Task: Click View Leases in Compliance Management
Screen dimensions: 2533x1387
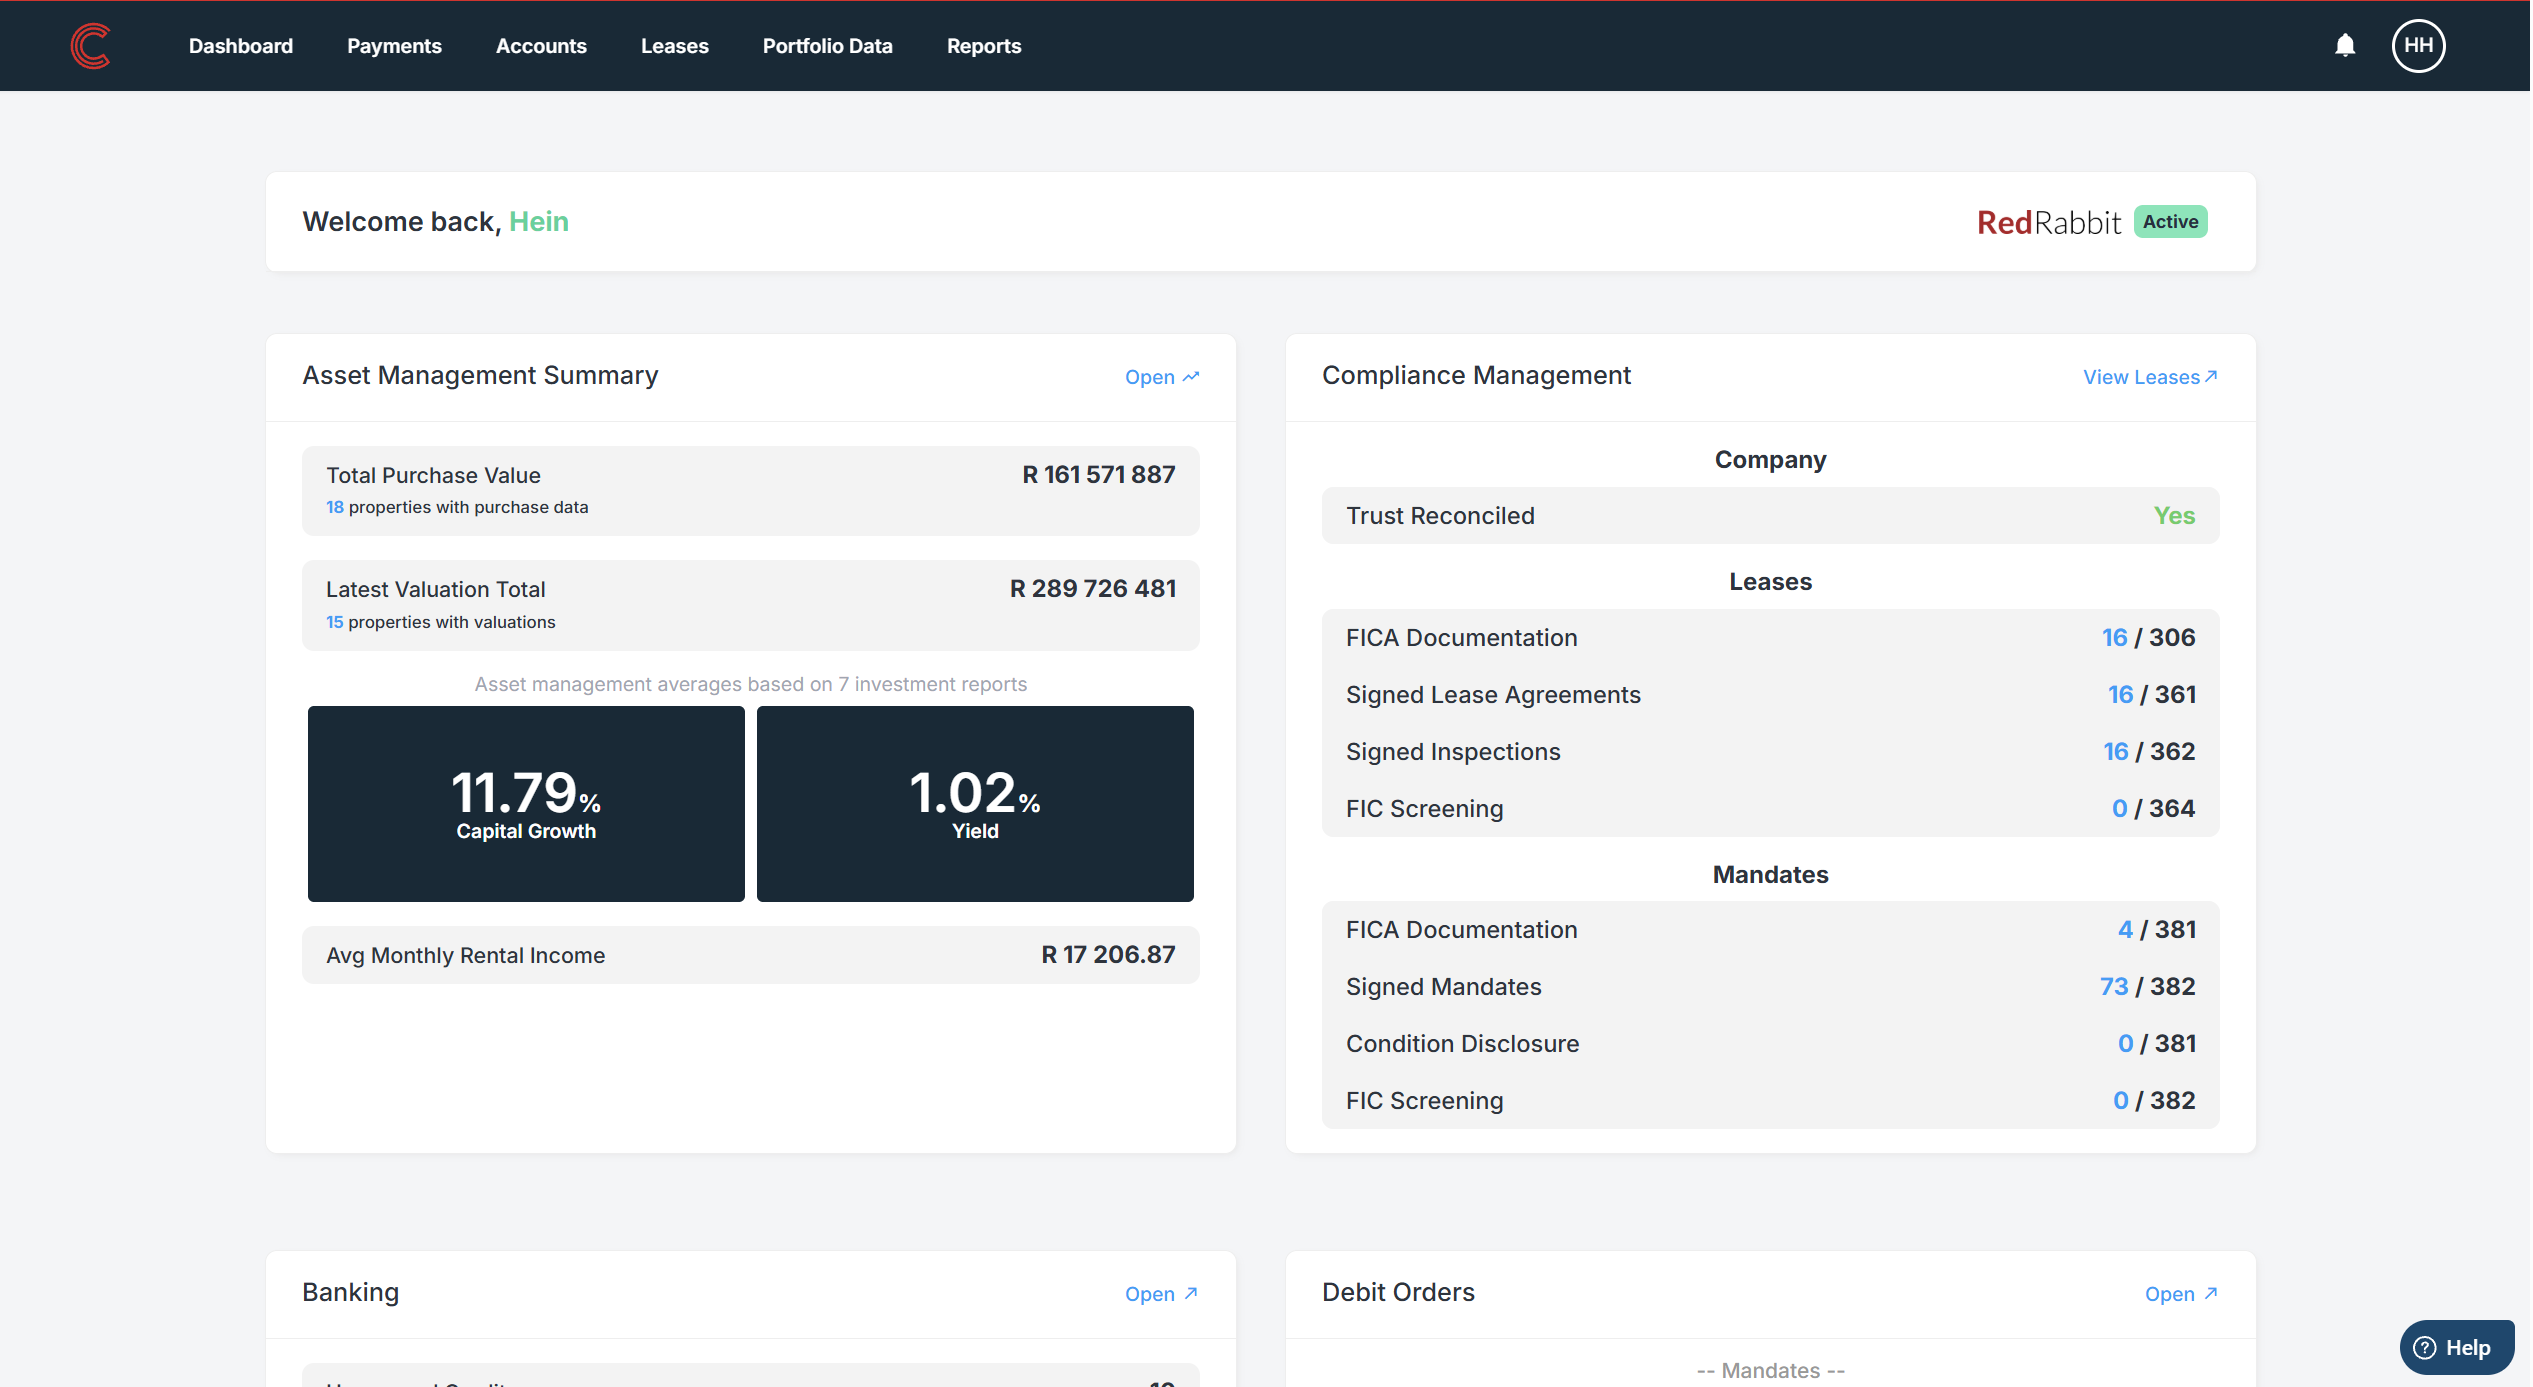Action: tap(2150, 377)
